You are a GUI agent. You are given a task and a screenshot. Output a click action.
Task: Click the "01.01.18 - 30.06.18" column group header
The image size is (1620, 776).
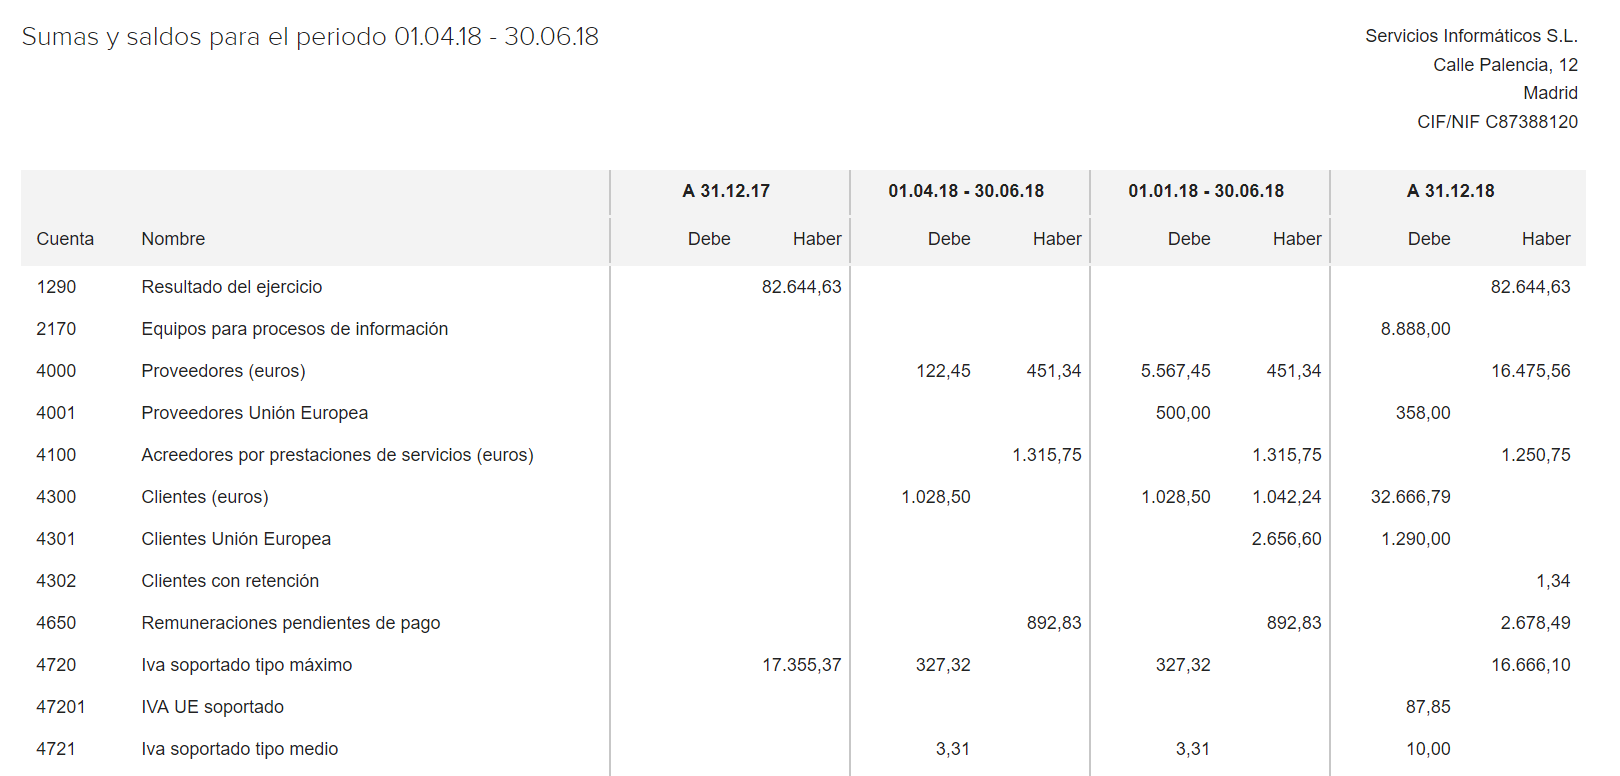click(1206, 191)
